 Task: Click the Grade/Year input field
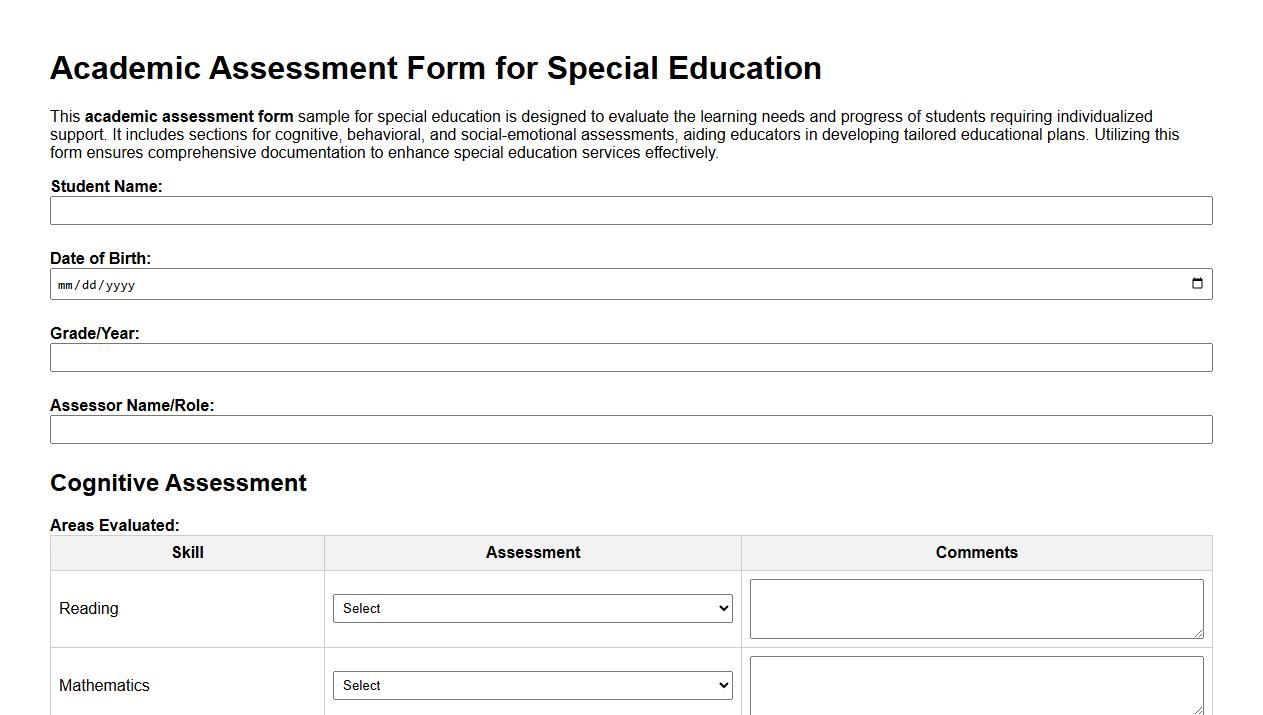[631, 357]
